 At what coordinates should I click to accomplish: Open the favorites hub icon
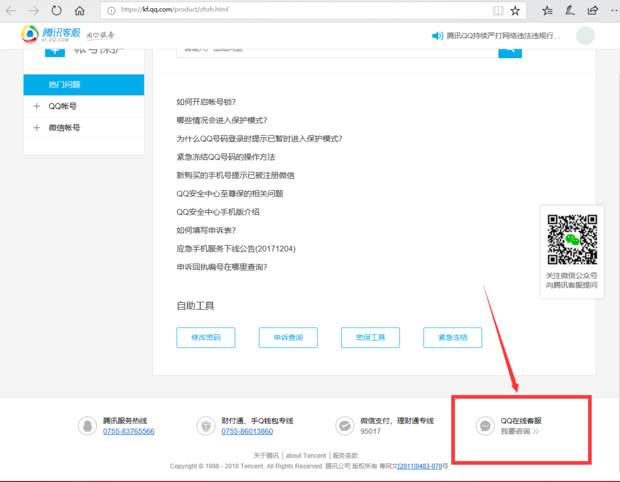(x=547, y=11)
